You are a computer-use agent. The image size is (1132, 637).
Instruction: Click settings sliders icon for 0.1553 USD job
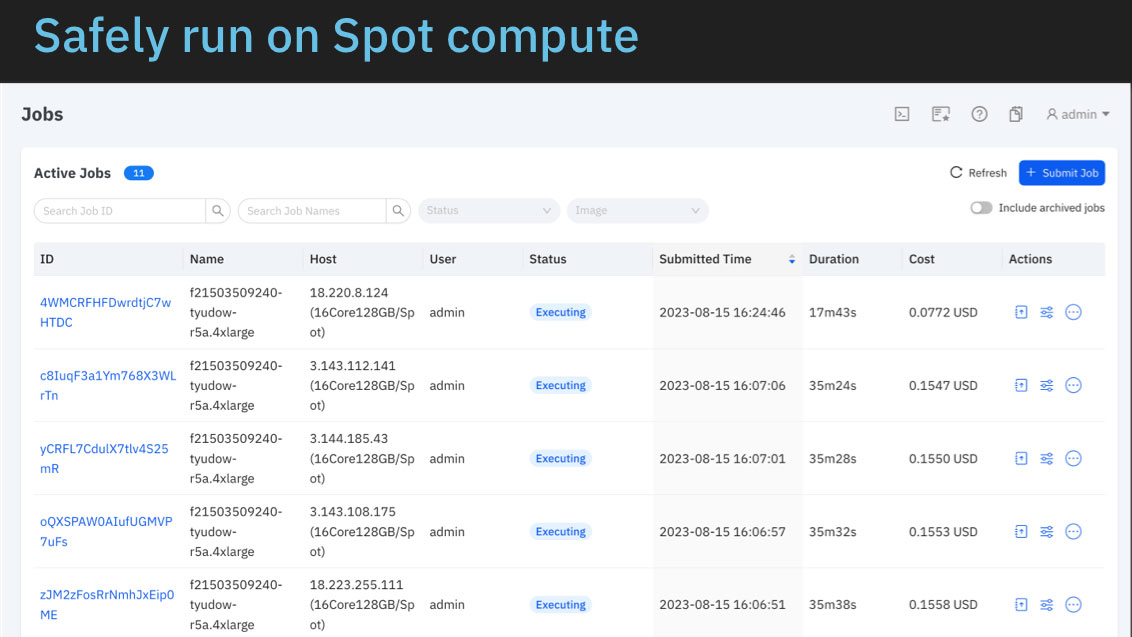(x=1046, y=532)
